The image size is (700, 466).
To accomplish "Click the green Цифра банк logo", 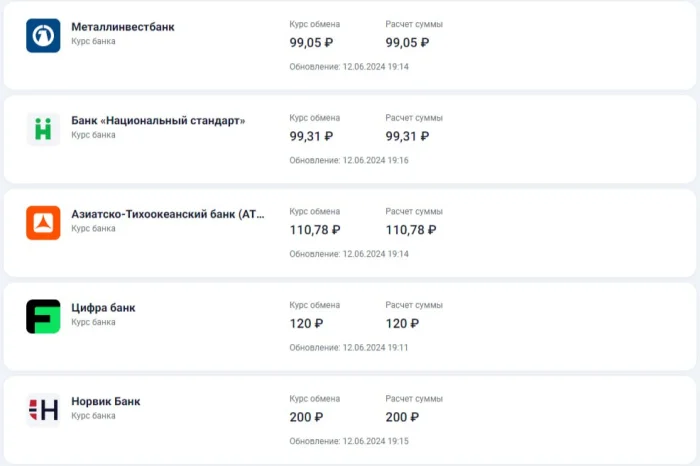I will point(43,316).
